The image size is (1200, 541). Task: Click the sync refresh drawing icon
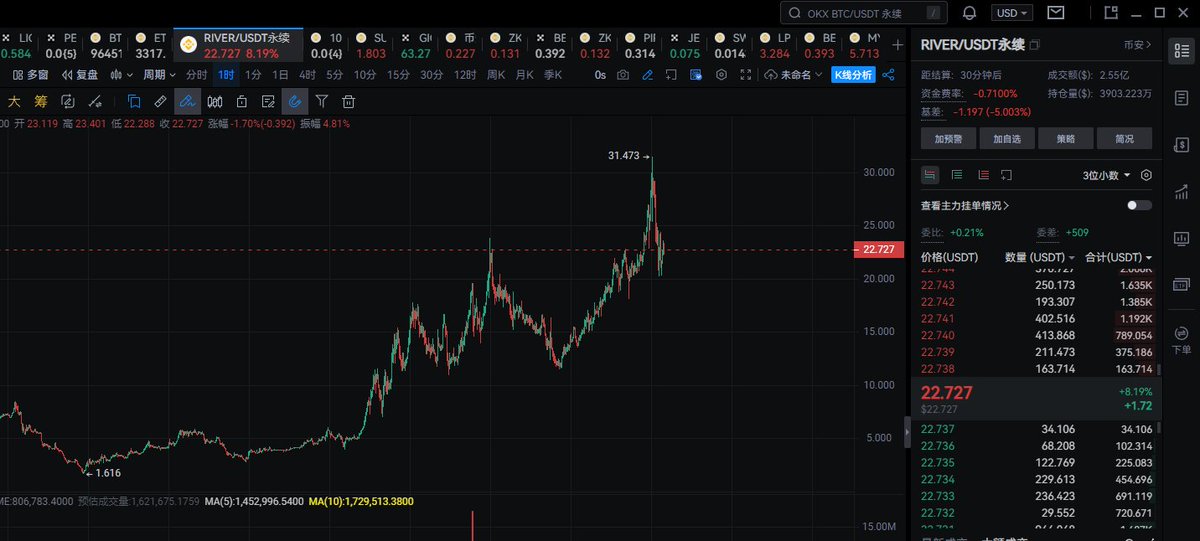click(68, 101)
